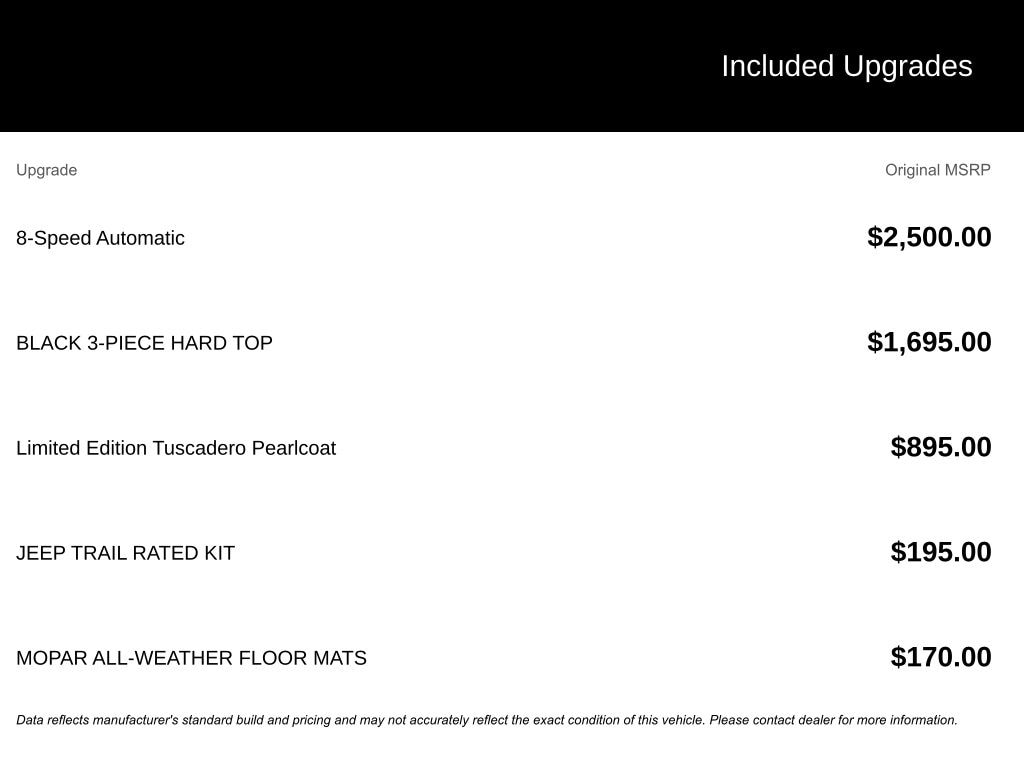Click the word 'MOPAR' in floor mats row

[x=51, y=658]
